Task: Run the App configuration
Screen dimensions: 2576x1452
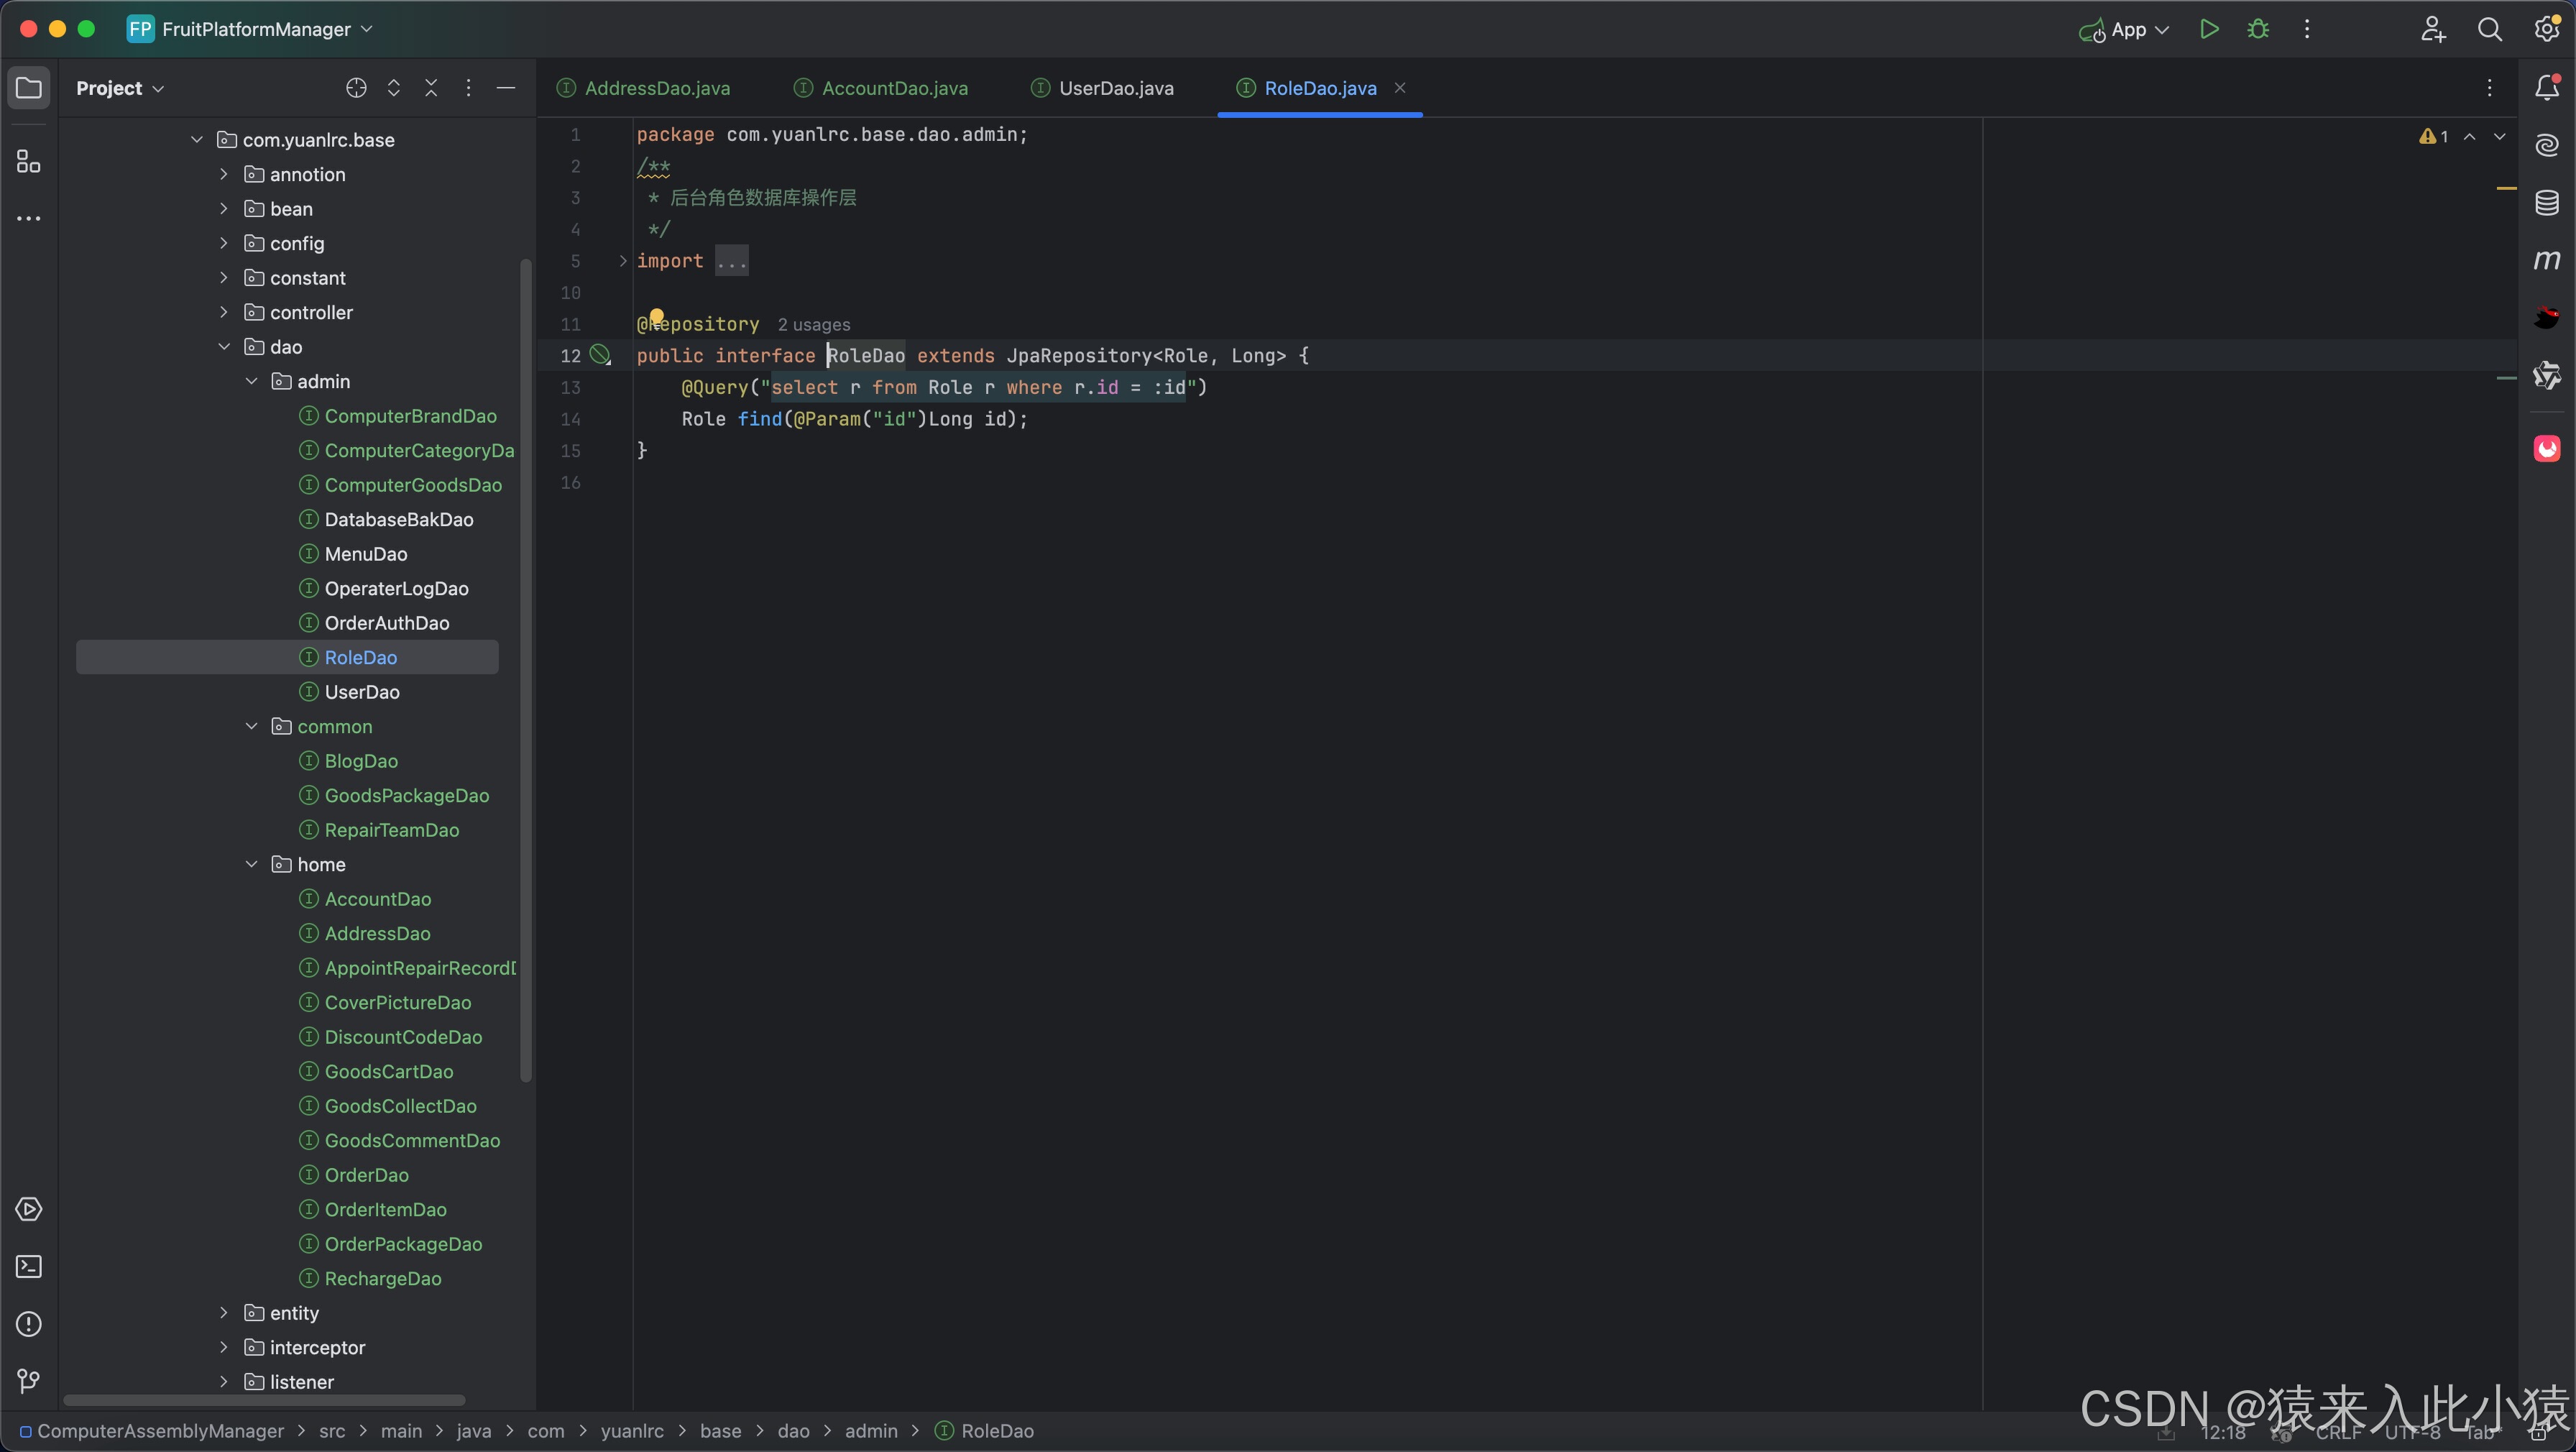Action: pos(2209,29)
